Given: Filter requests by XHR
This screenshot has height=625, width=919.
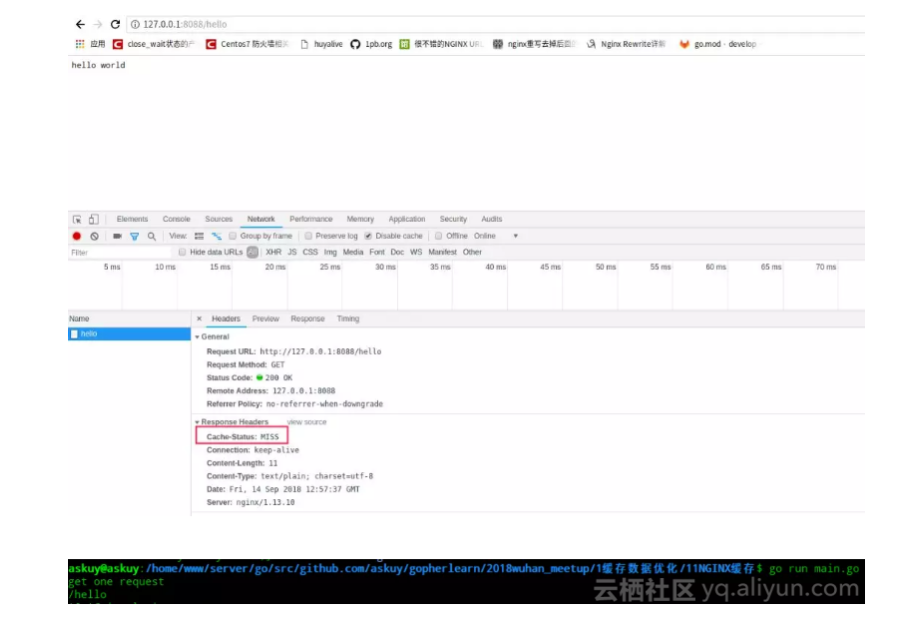Looking at the screenshot, I should 274,252.
